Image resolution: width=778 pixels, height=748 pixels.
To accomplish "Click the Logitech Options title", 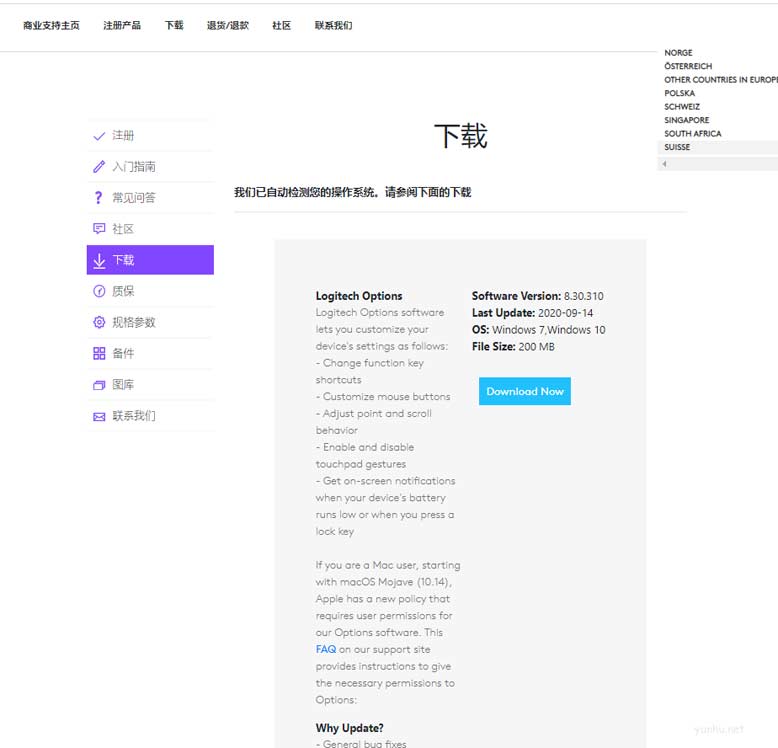I will (359, 296).
